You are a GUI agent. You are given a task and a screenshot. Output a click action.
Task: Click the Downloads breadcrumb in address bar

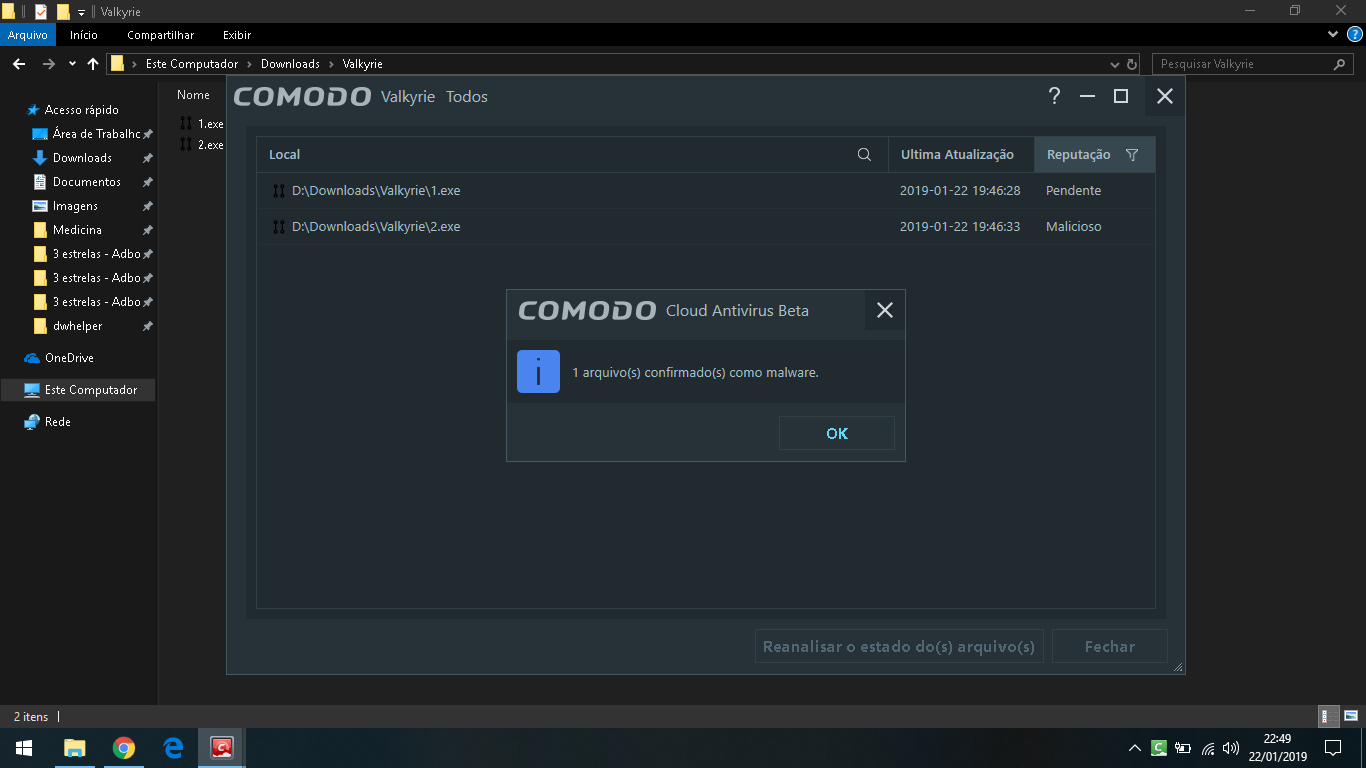(x=290, y=64)
